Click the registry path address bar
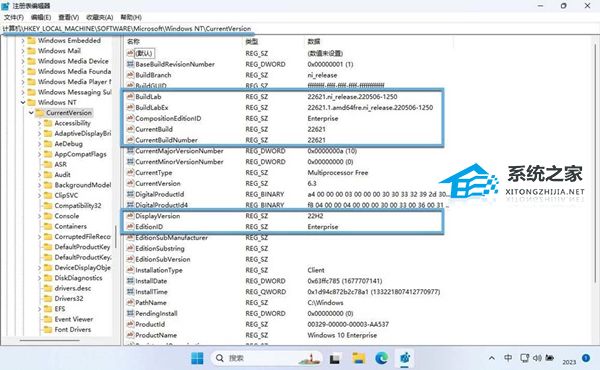Viewport: 600px width, 370px height. (298, 29)
